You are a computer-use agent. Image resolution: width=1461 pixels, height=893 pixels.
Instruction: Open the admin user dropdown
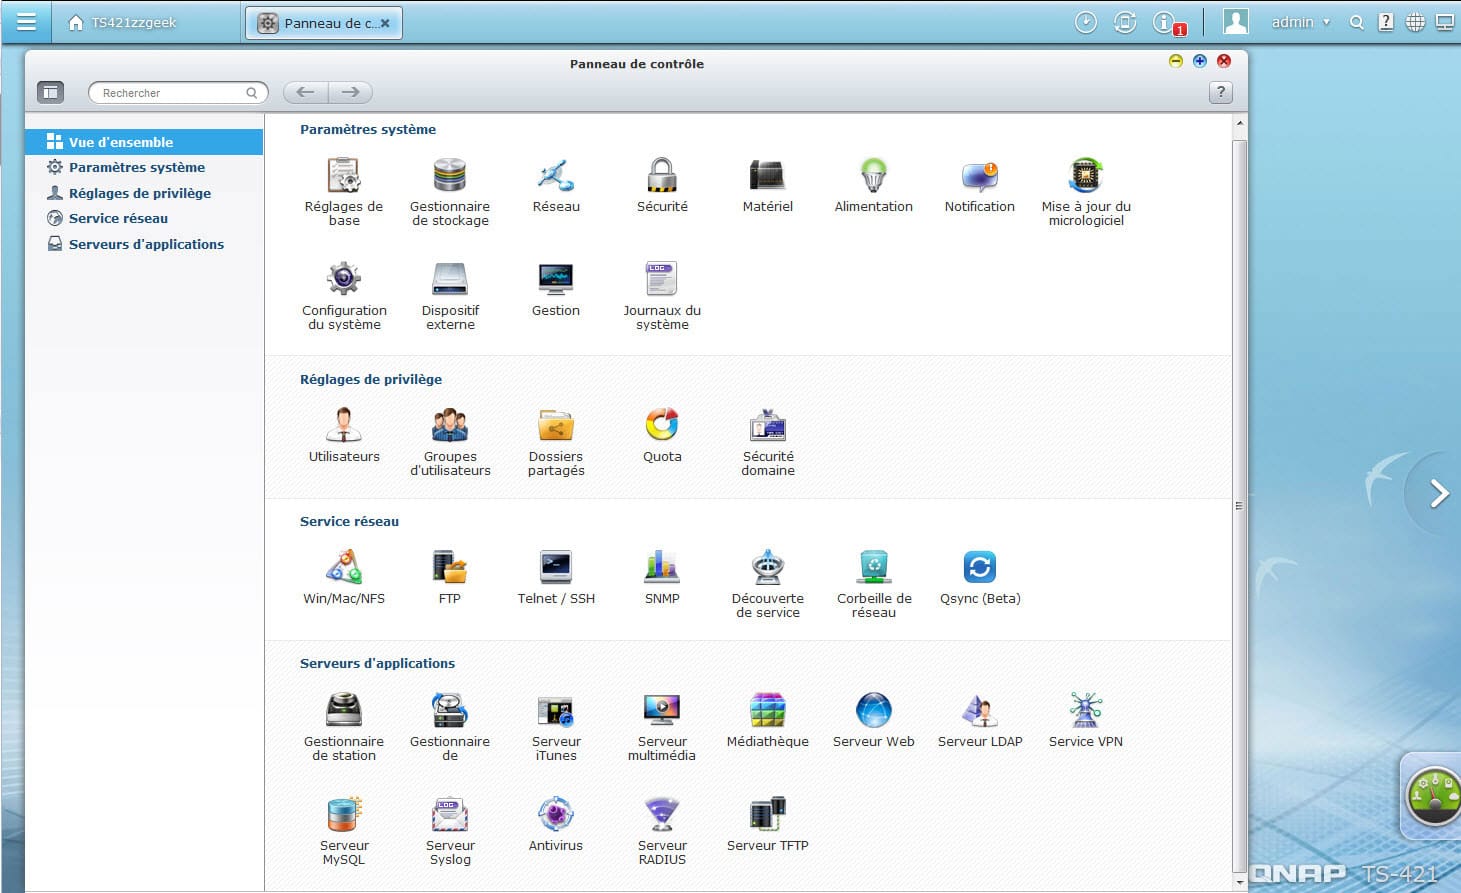tap(1301, 22)
